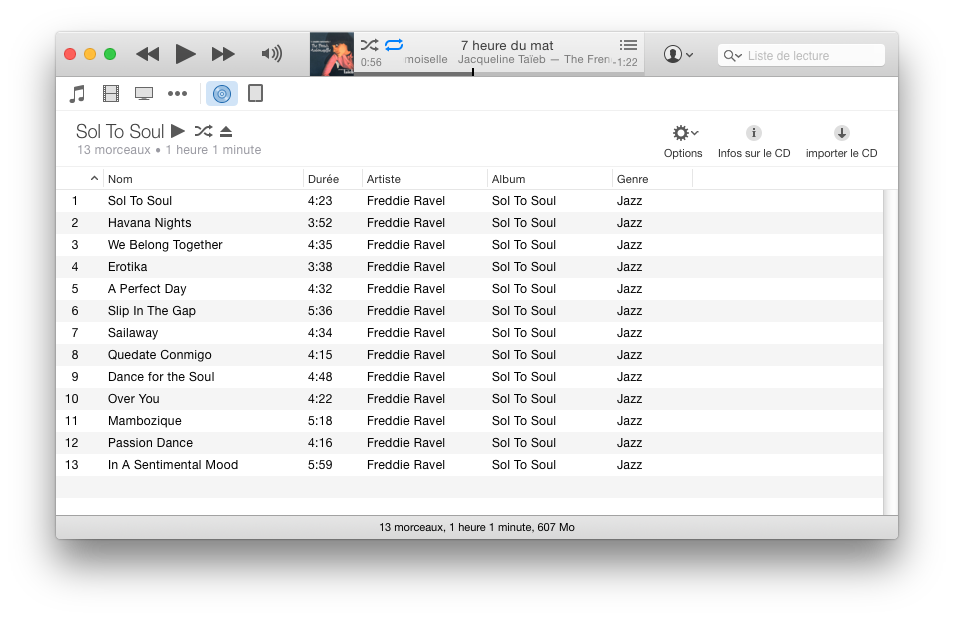Click Infos sur le CD button
This screenshot has height=619, width=954.
click(754, 142)
